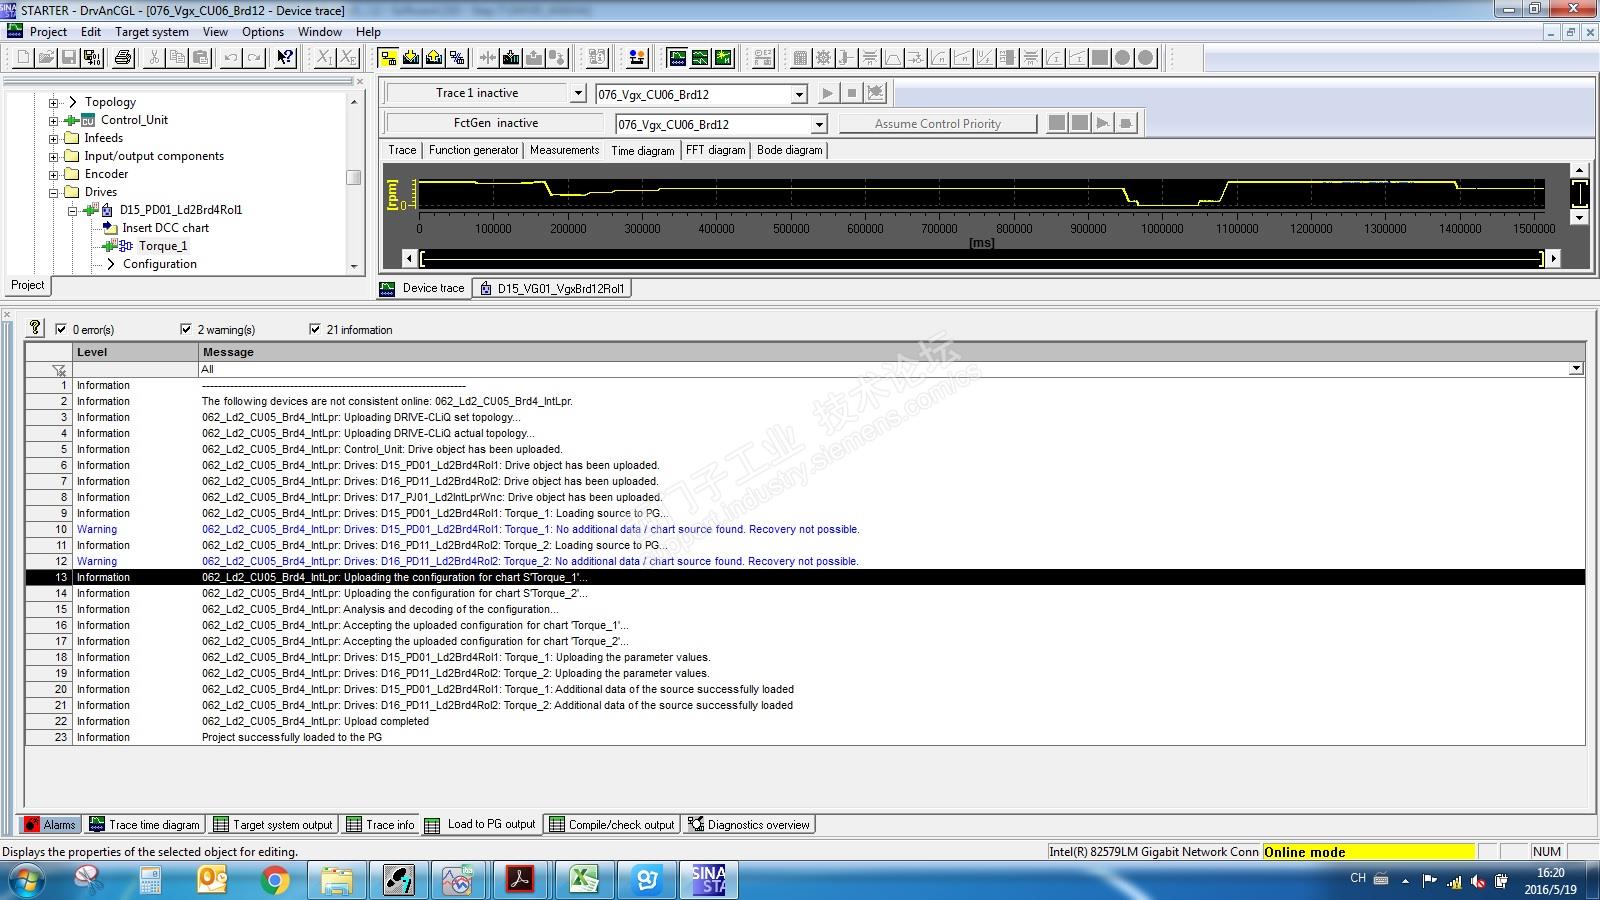Expand Input/output components folder node

pos(54,156)
